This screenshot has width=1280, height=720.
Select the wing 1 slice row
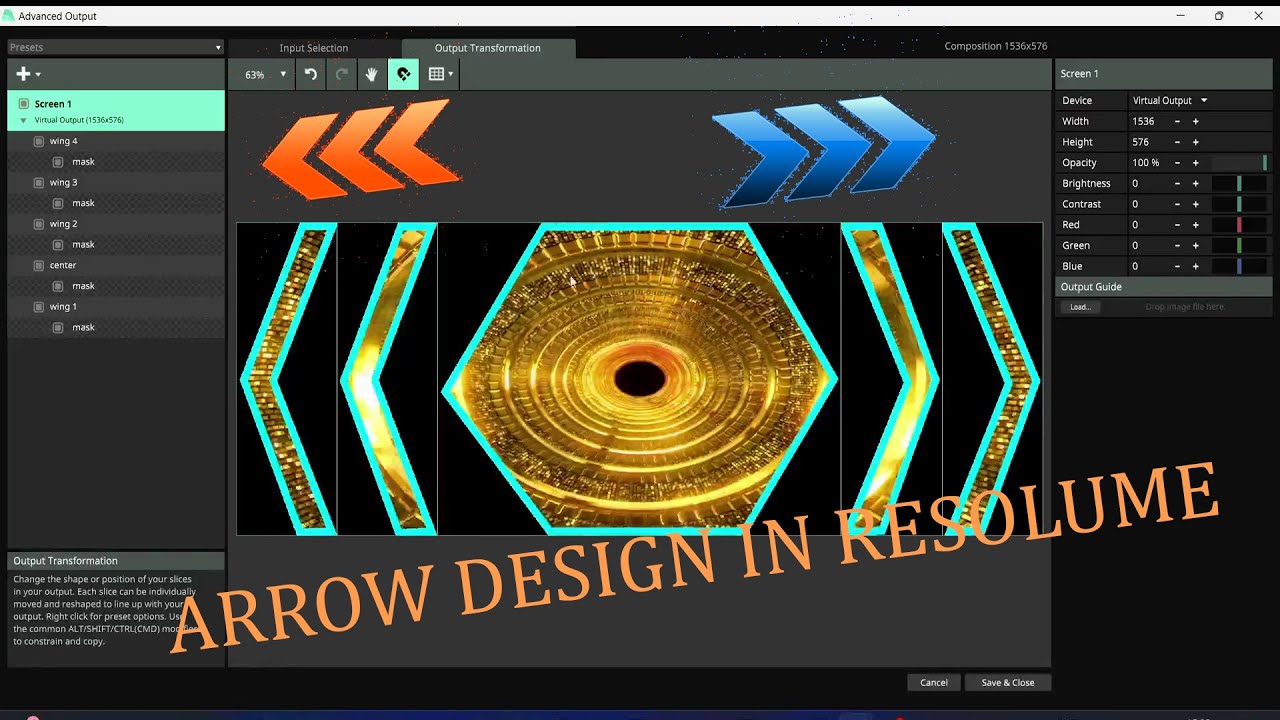[116, 307]
